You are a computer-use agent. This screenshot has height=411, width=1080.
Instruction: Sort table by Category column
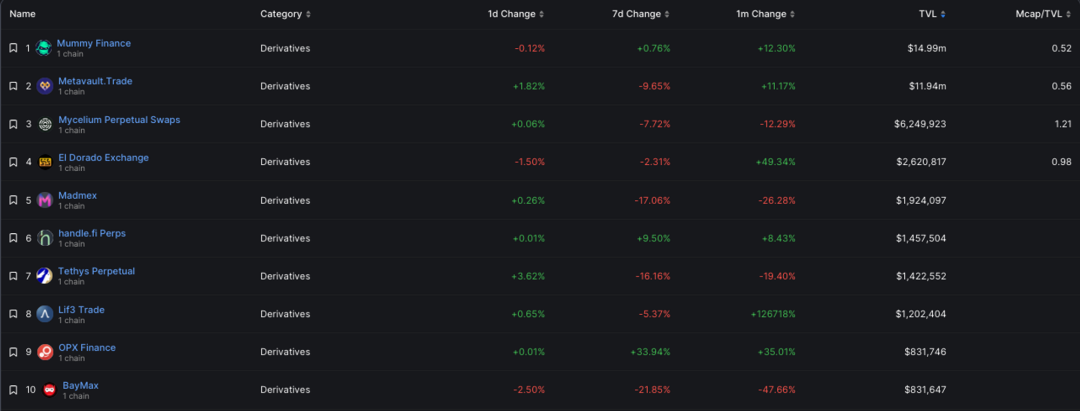285,14
